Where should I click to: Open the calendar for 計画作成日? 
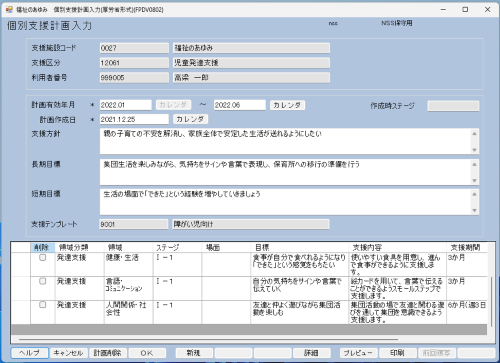point(190,119)
